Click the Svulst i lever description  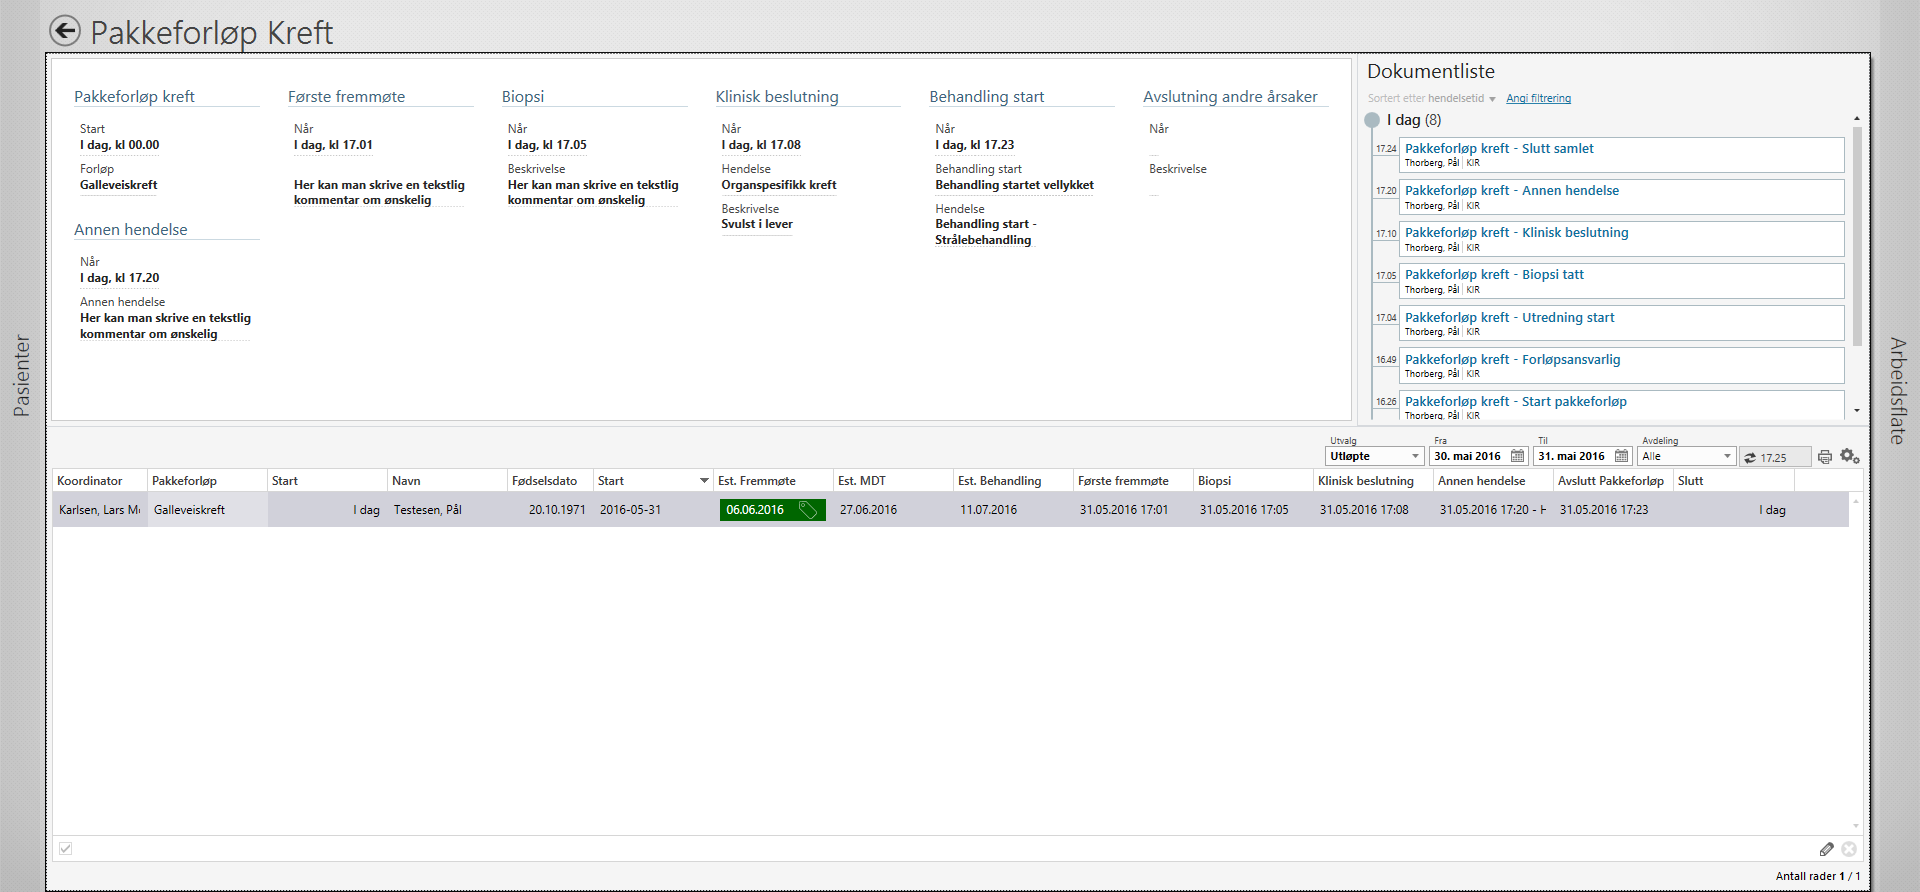click(757, 224)
